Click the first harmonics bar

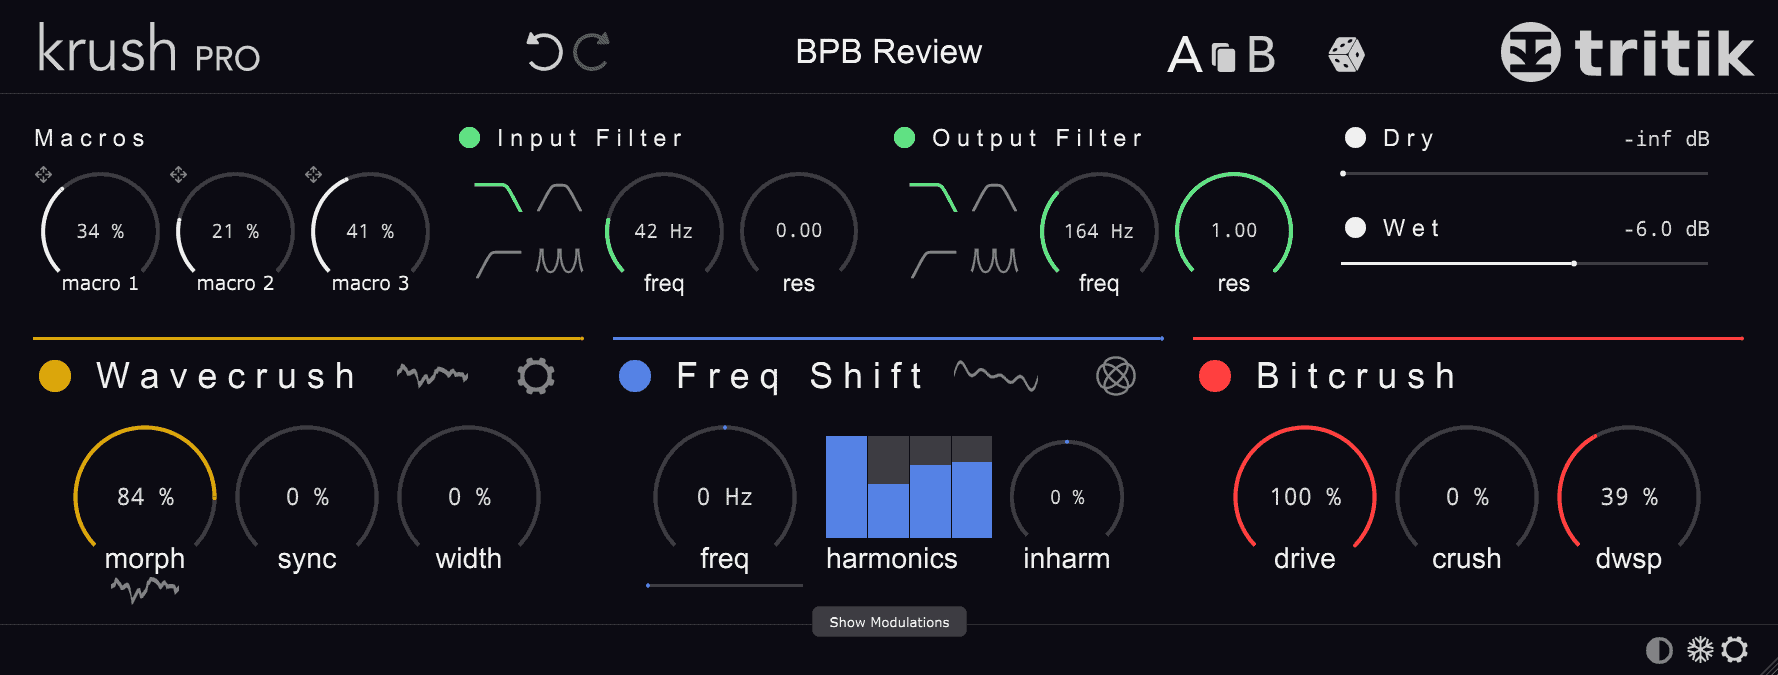pyautogui.click(x=846, y=486)
